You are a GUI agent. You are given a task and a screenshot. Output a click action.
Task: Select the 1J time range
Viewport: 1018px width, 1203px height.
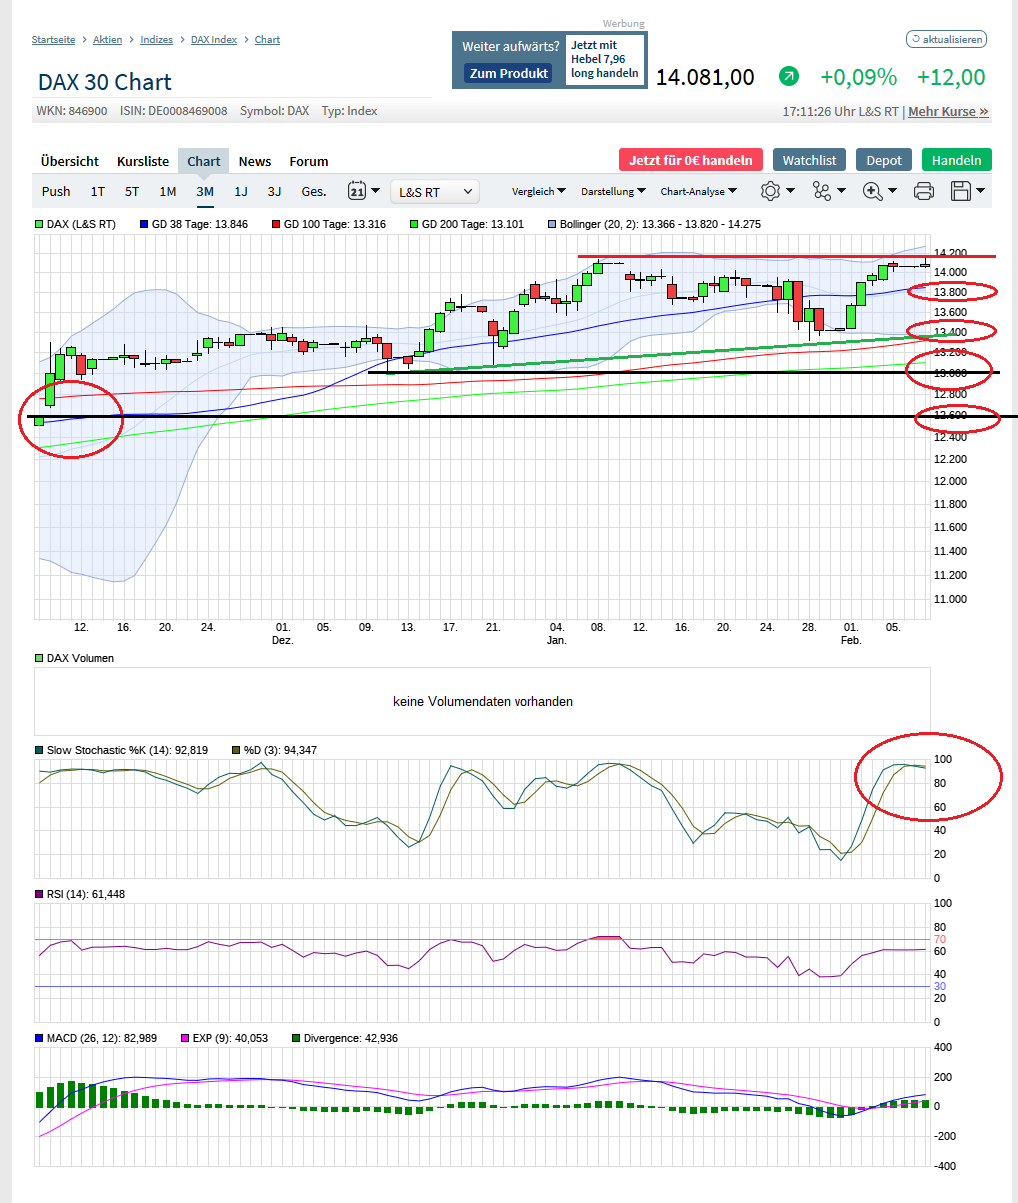[x=240, y=190]
